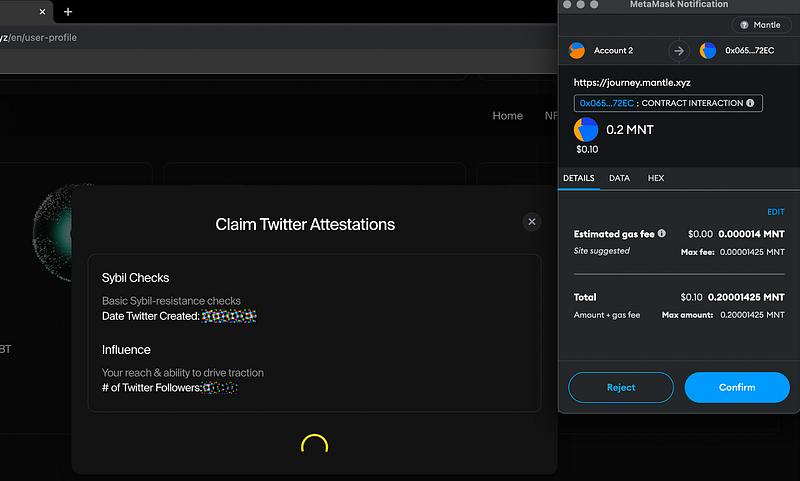Click the Site suggested label
800x481 pixels.
[x=602, y=251]
